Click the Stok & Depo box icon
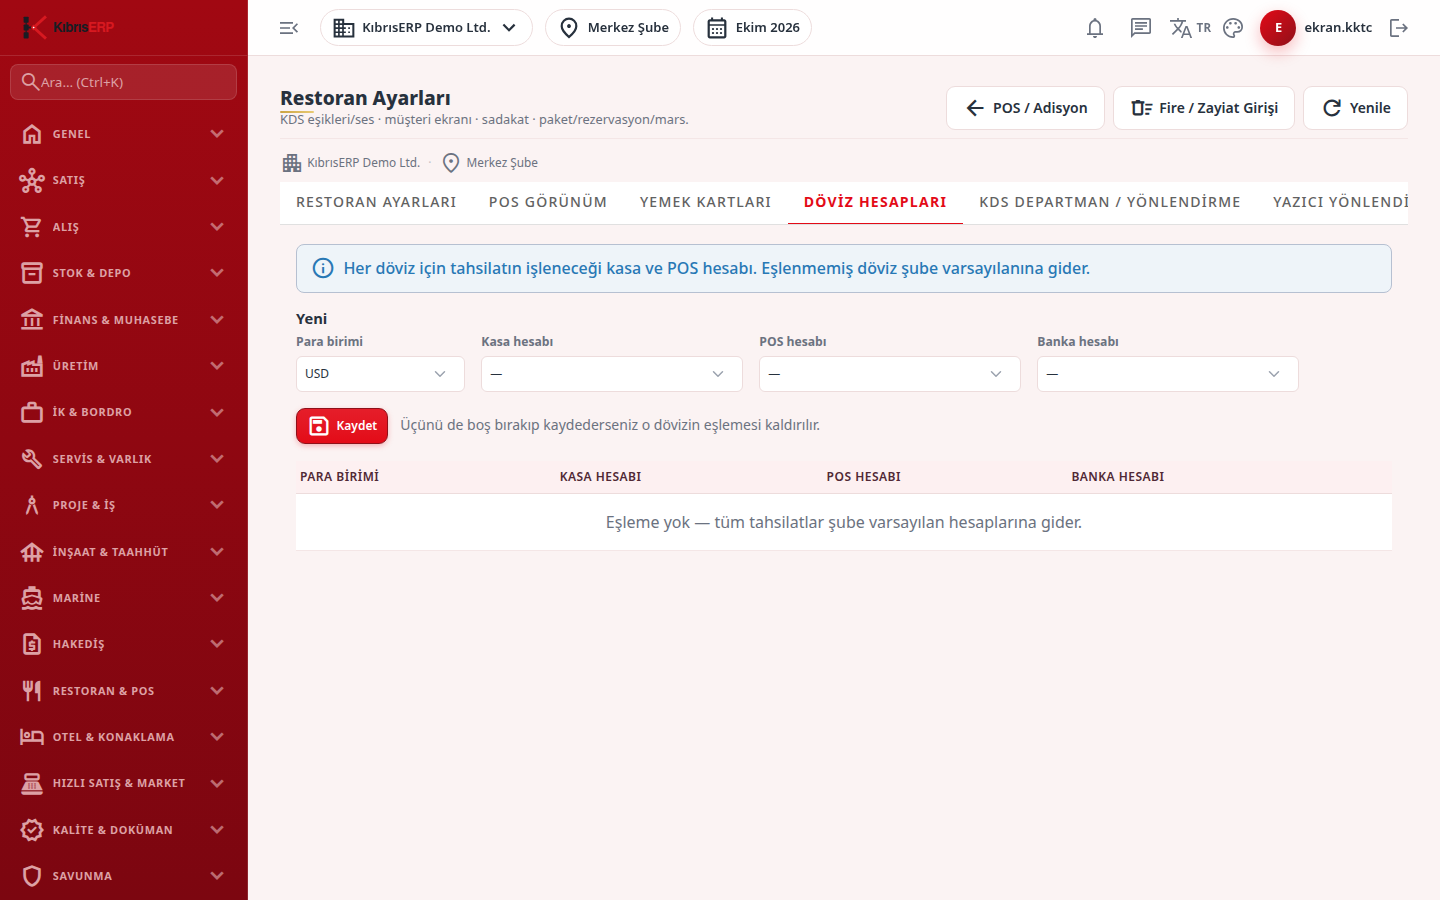 tap(32, 273)
